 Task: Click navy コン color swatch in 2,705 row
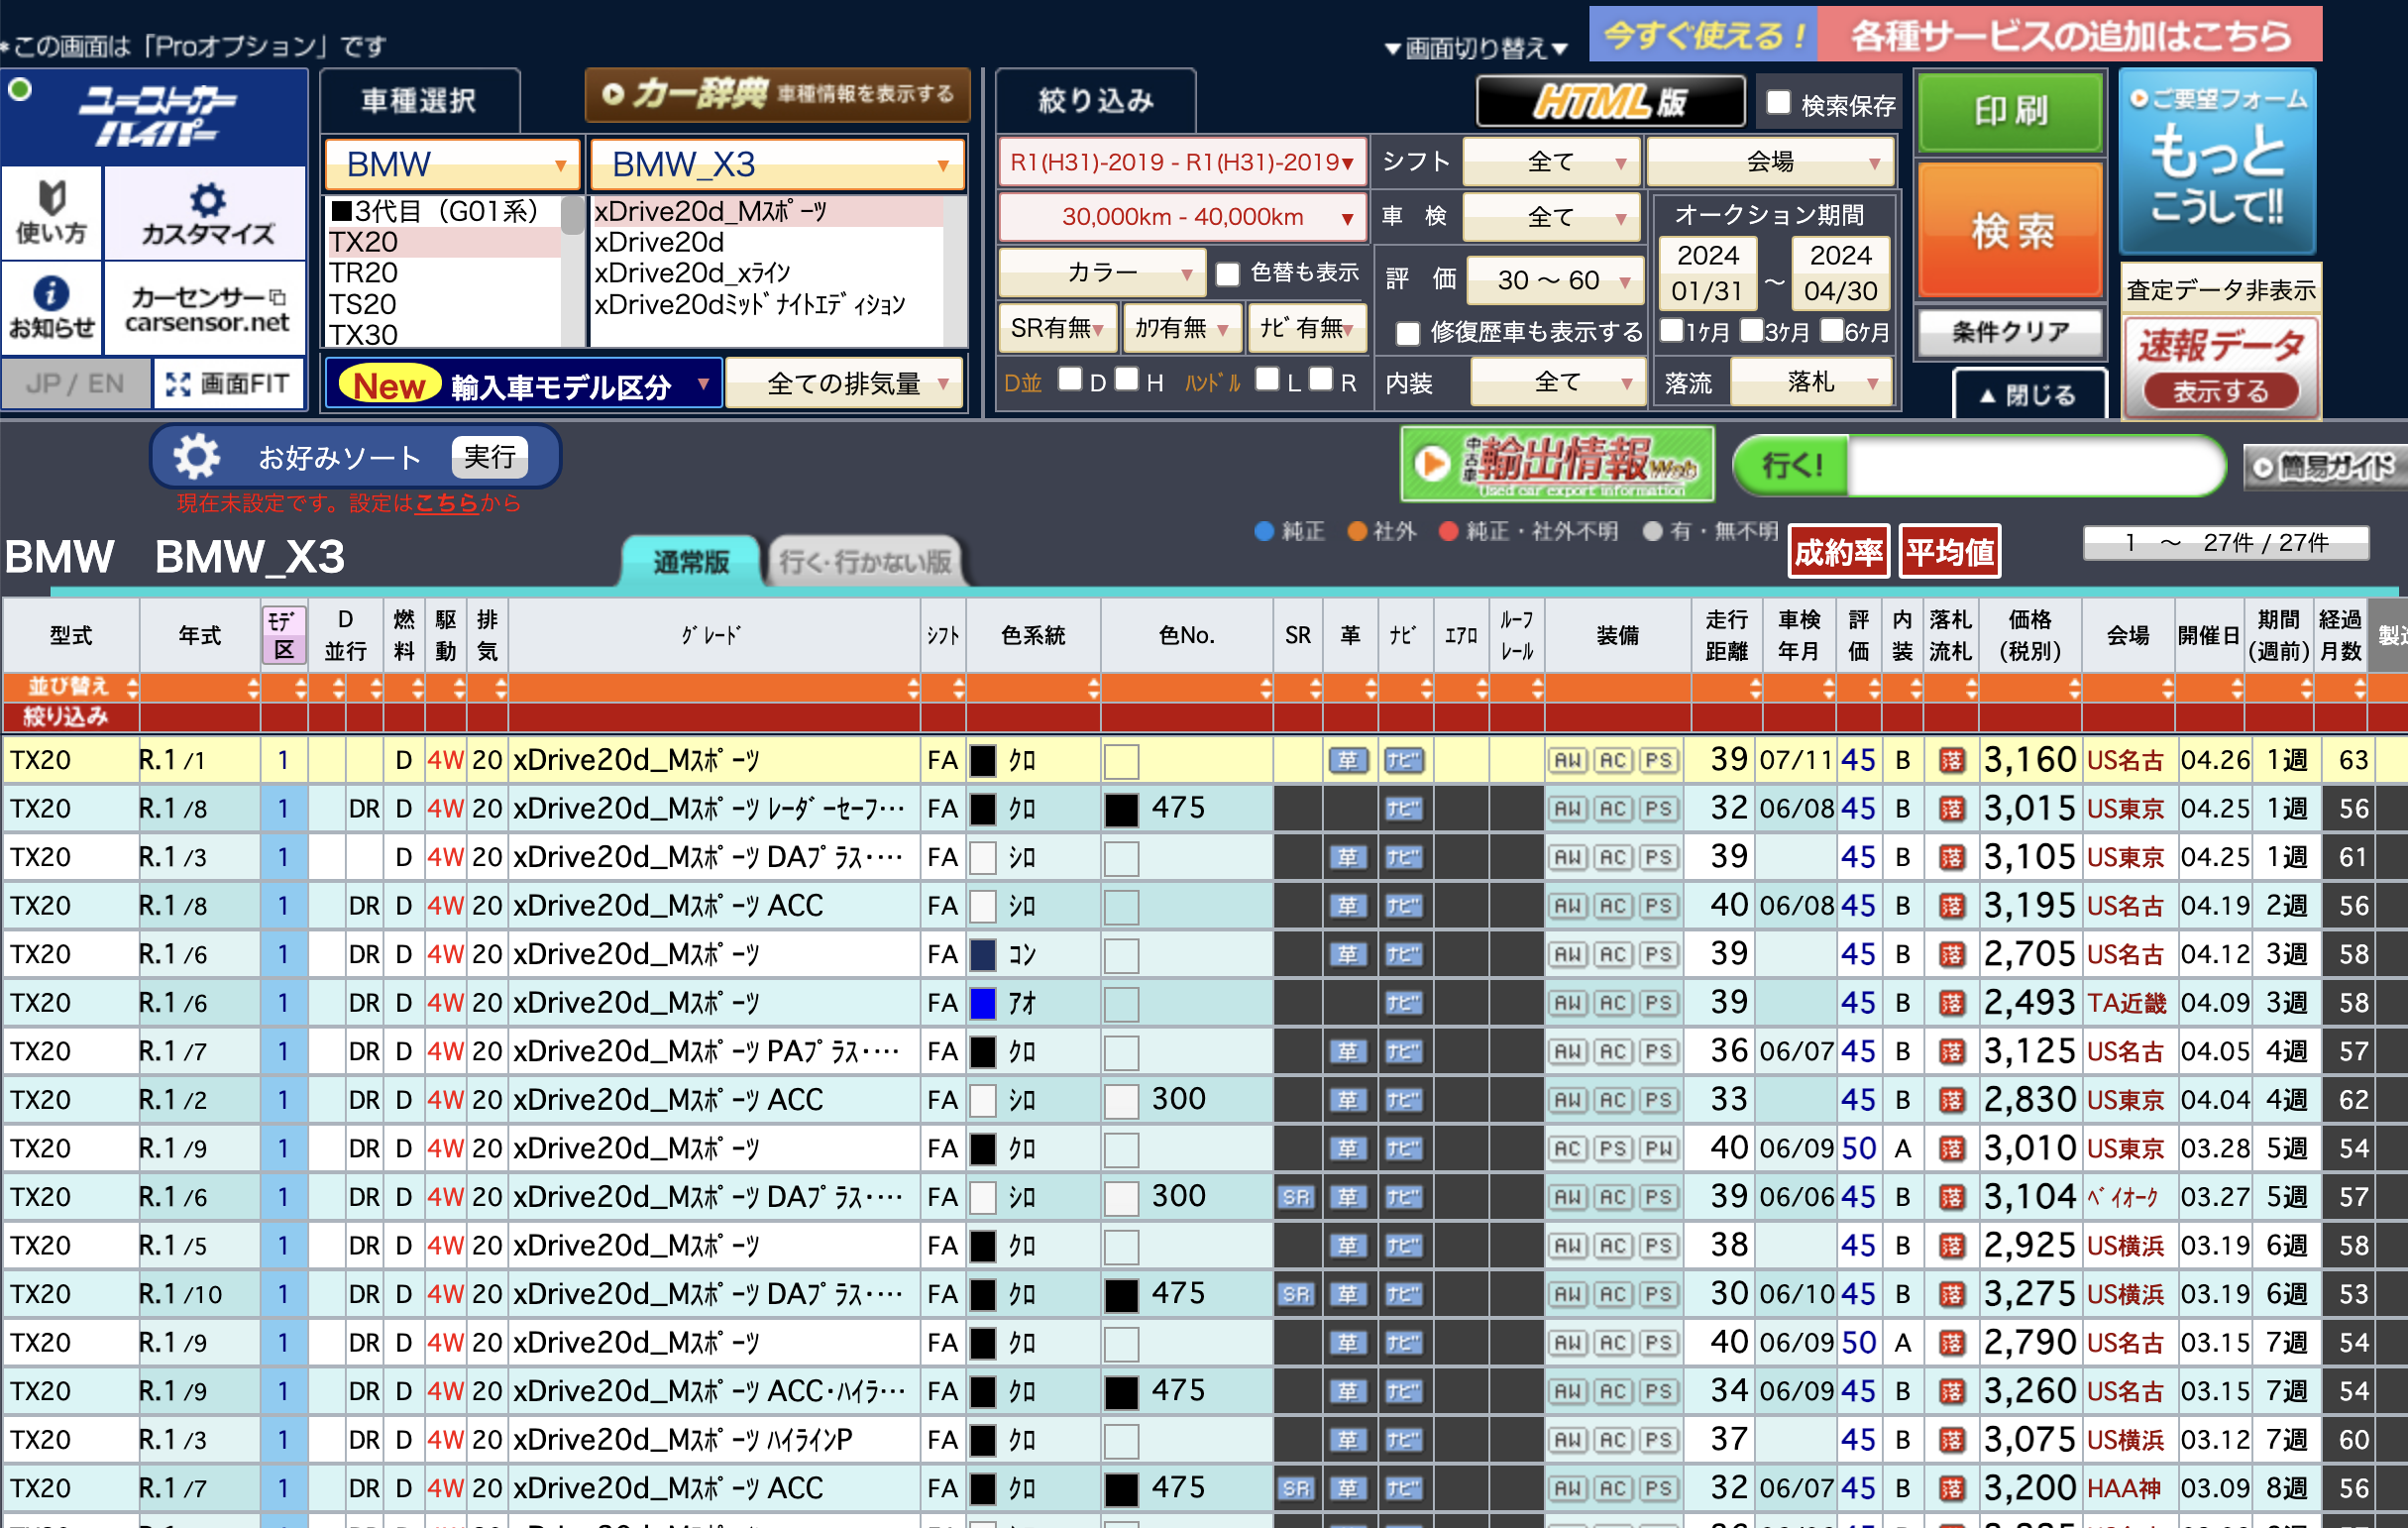click(x=983, y=954)
